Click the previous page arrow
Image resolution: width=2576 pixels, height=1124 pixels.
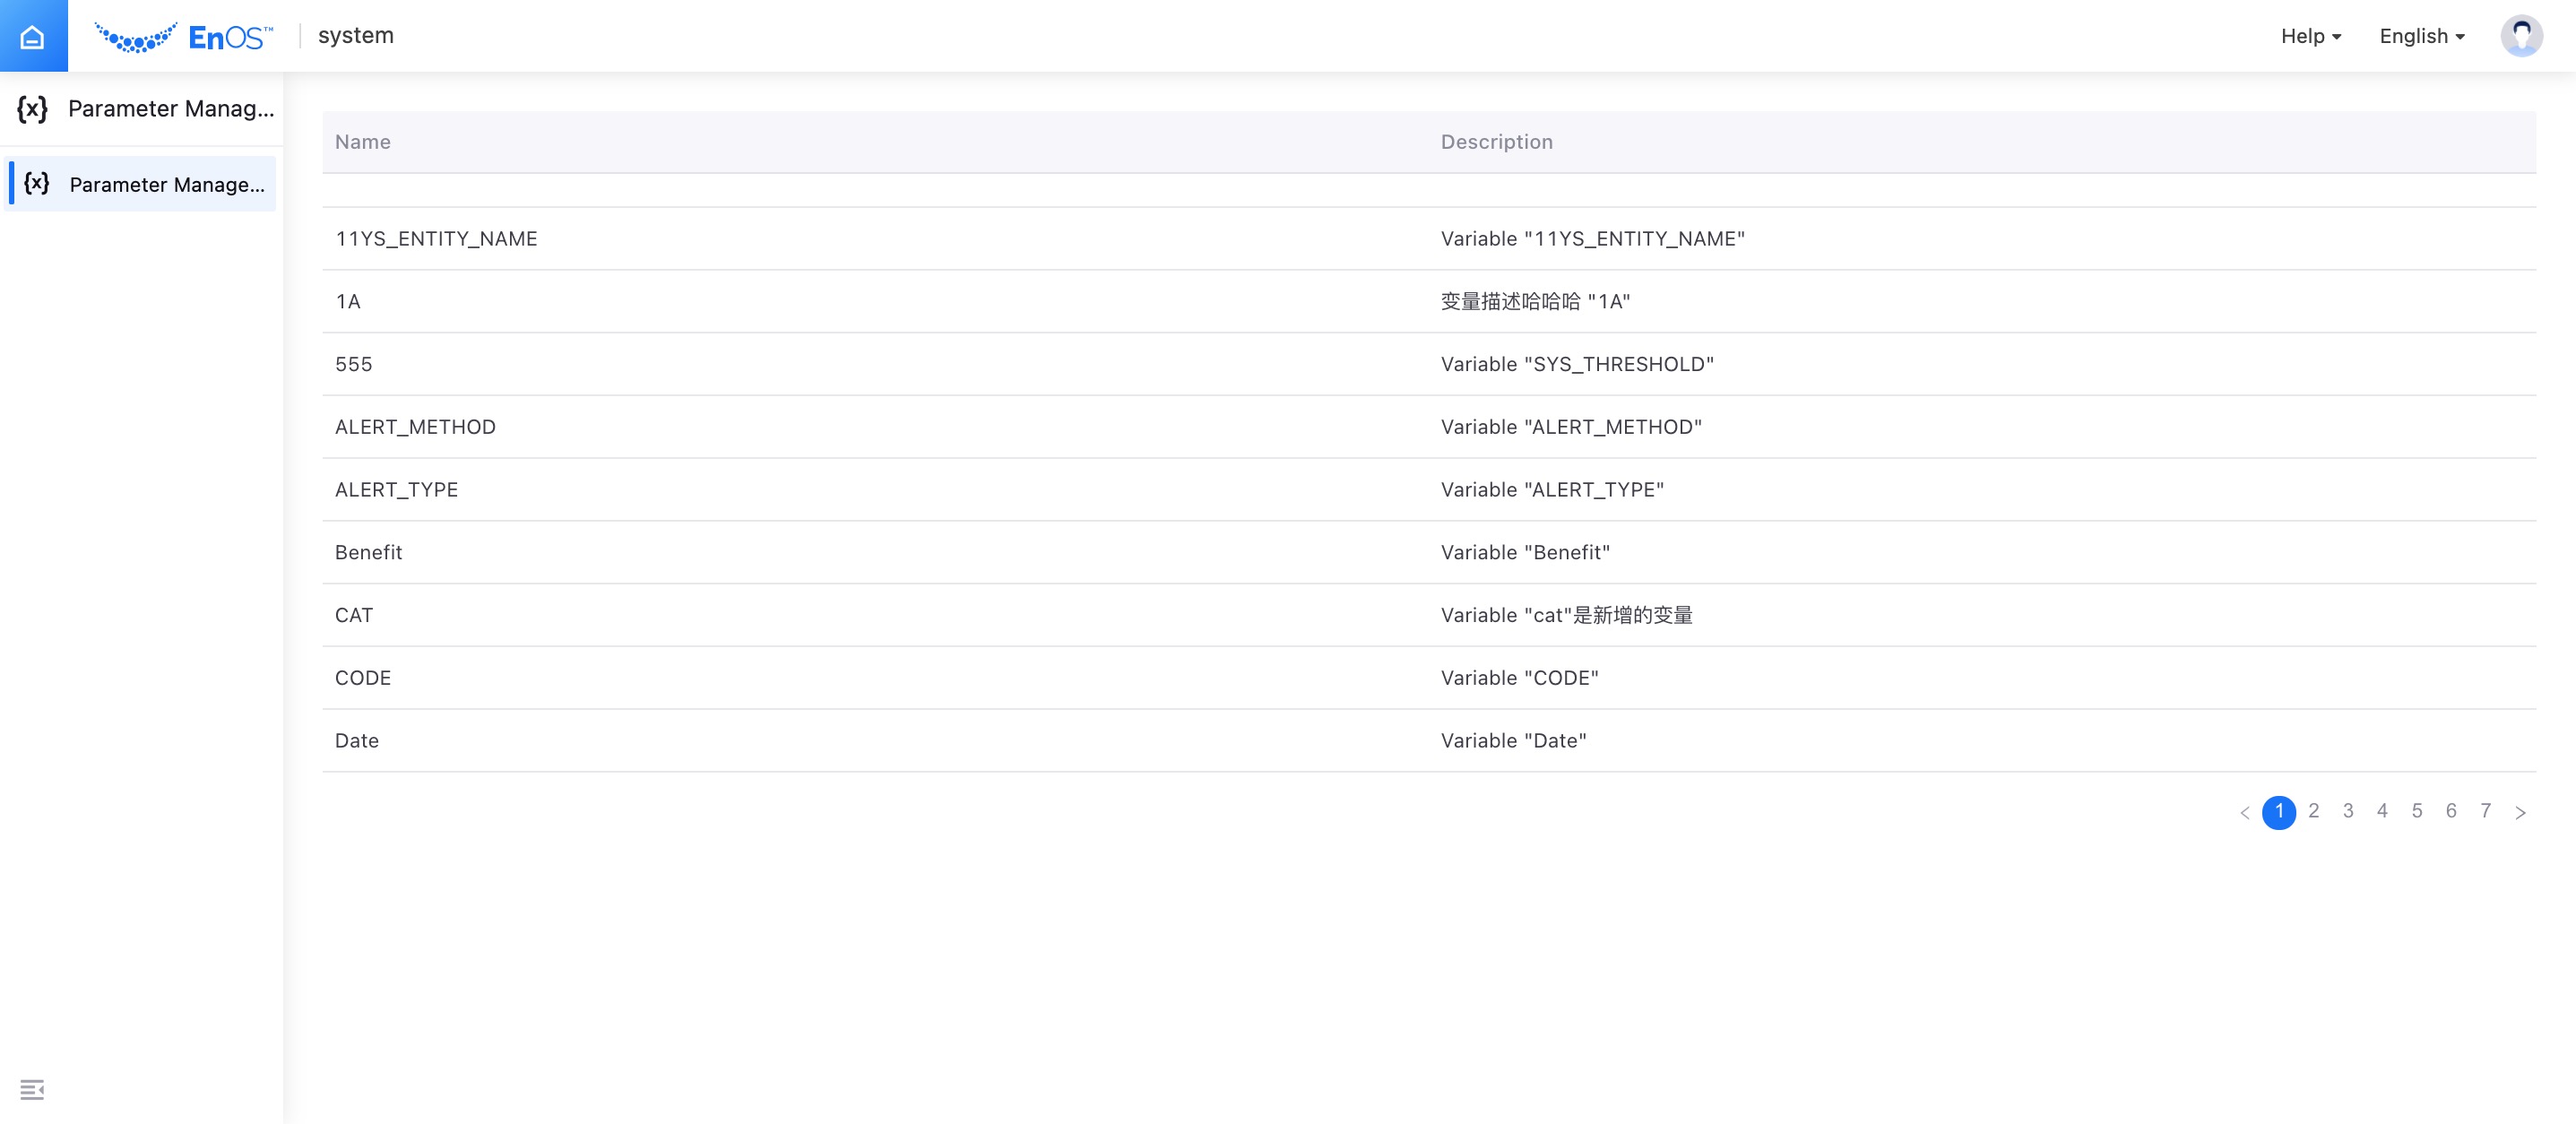pos(2246,808)
